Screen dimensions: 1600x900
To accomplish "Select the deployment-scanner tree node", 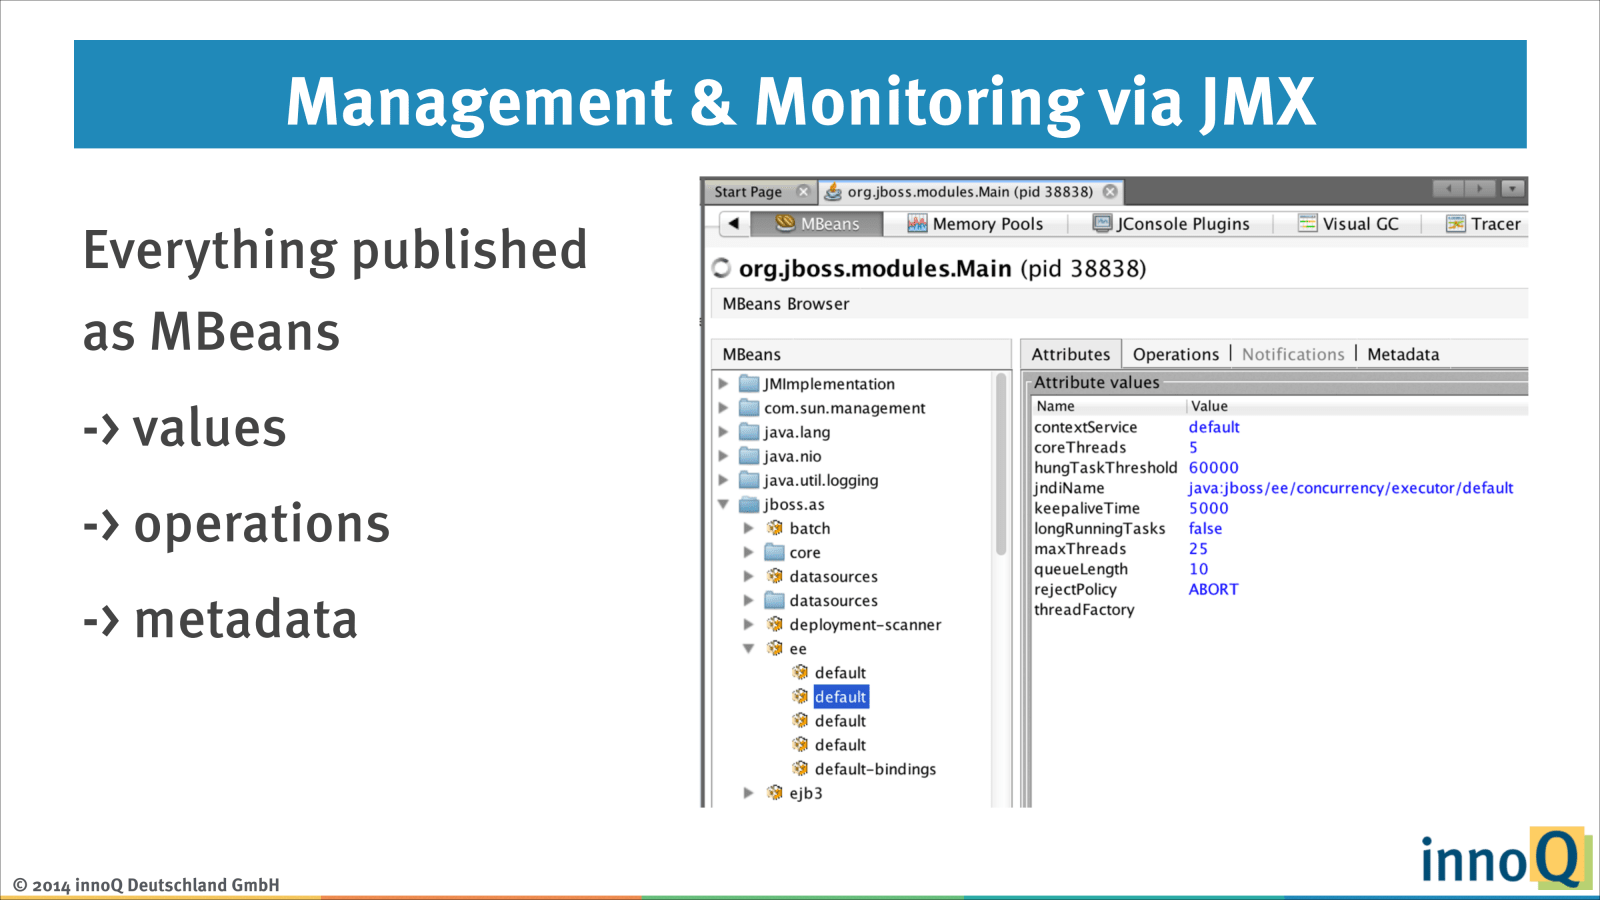I will [865, 625].
